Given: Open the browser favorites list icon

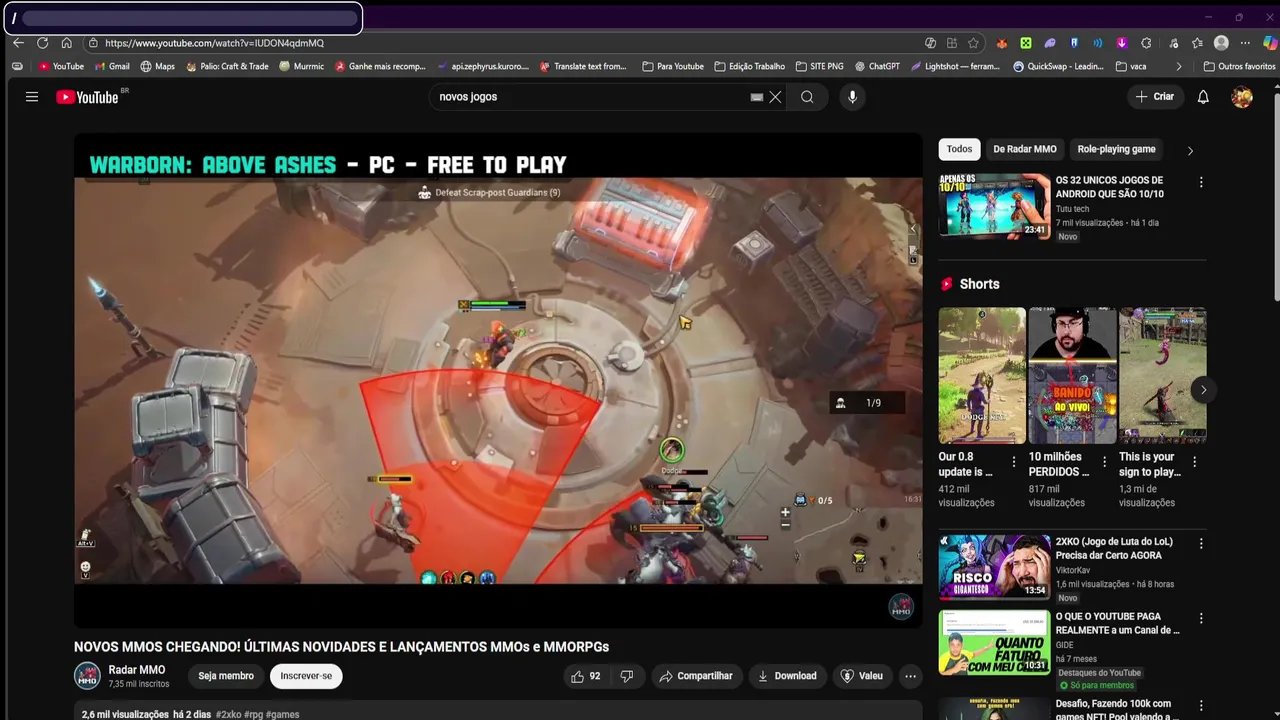Looking at the screenshot, I should pyautogui.click(x=1197, y=43).
